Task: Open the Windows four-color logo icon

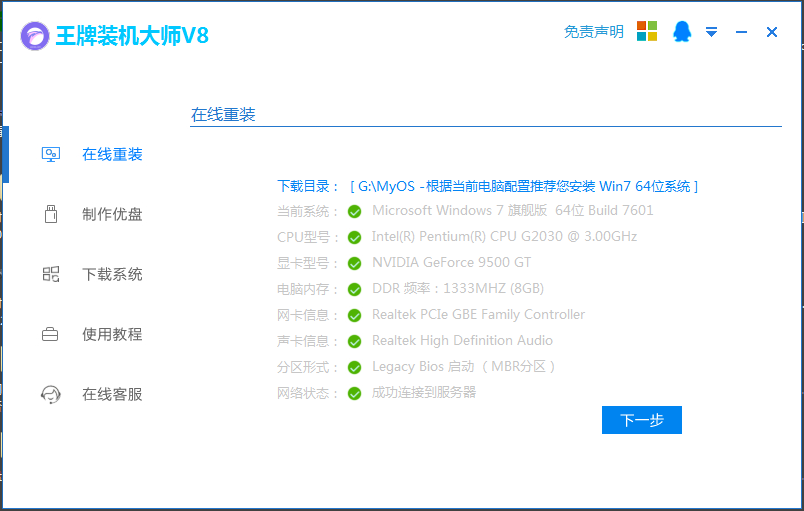Action: click(x=647, y=31)
